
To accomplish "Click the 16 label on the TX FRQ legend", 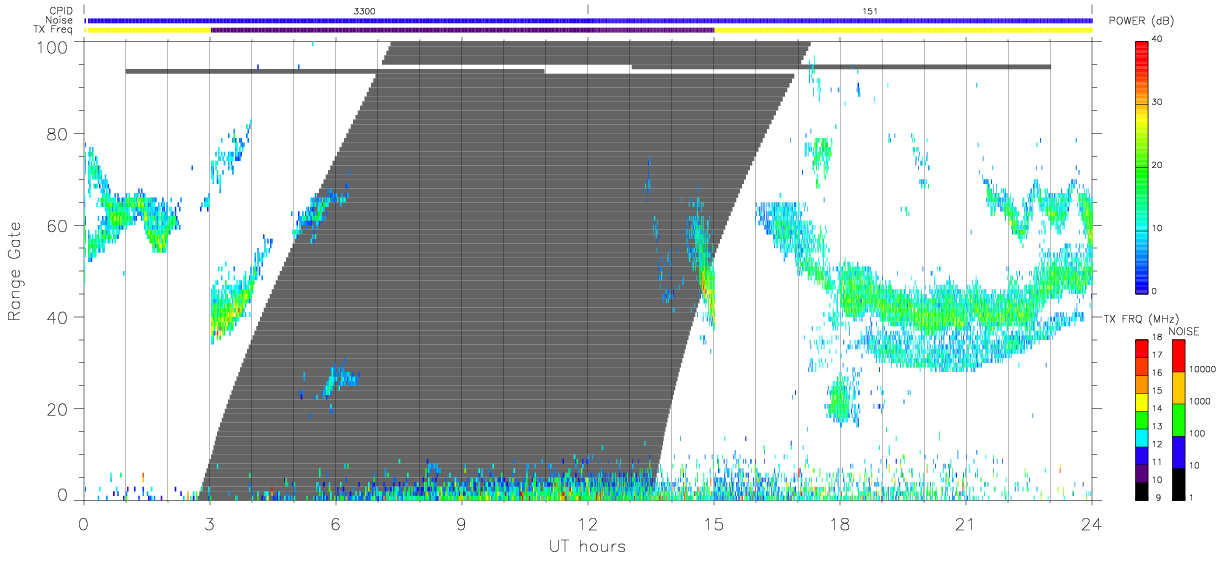I will [1157, 374].
